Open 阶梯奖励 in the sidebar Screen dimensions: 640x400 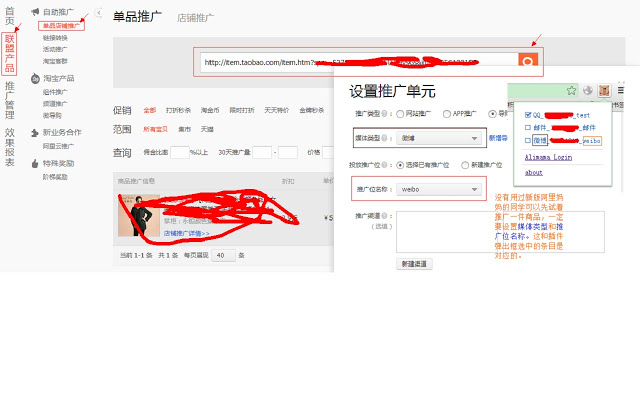[x=55, y=177]
